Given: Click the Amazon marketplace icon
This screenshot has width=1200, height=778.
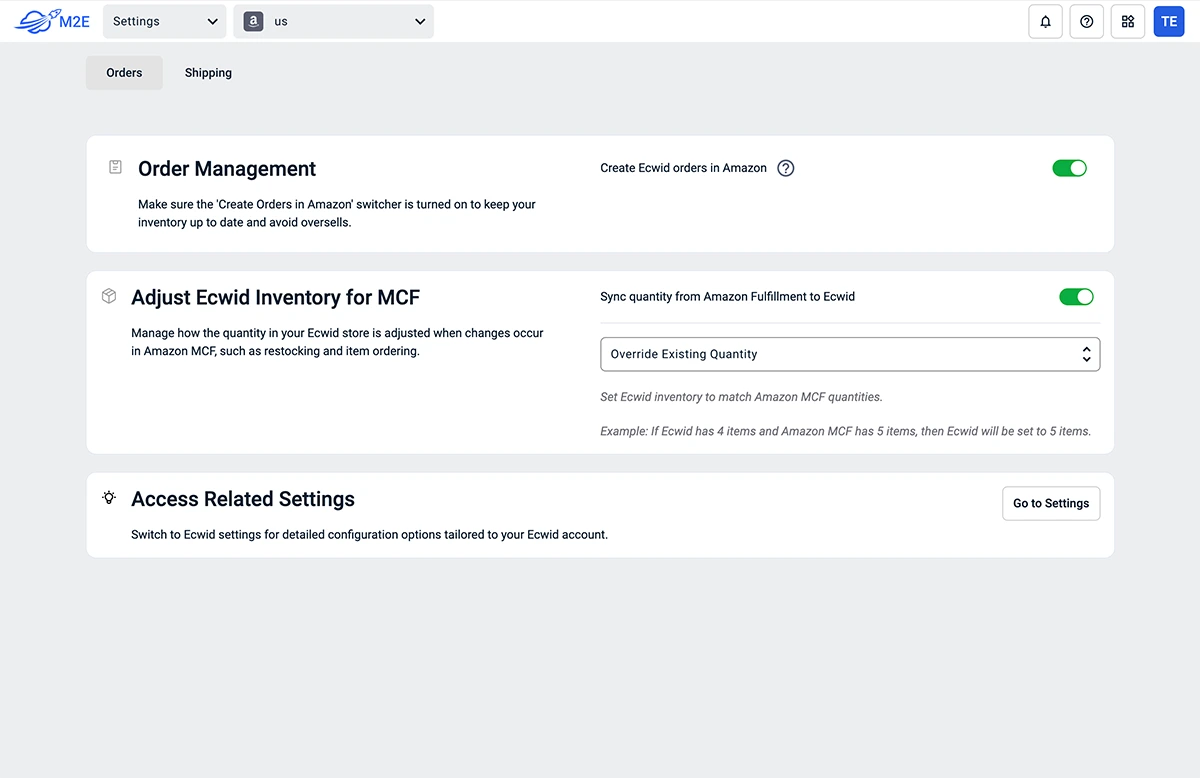Looking at the screenshot, I should click(x=253, y=22).
